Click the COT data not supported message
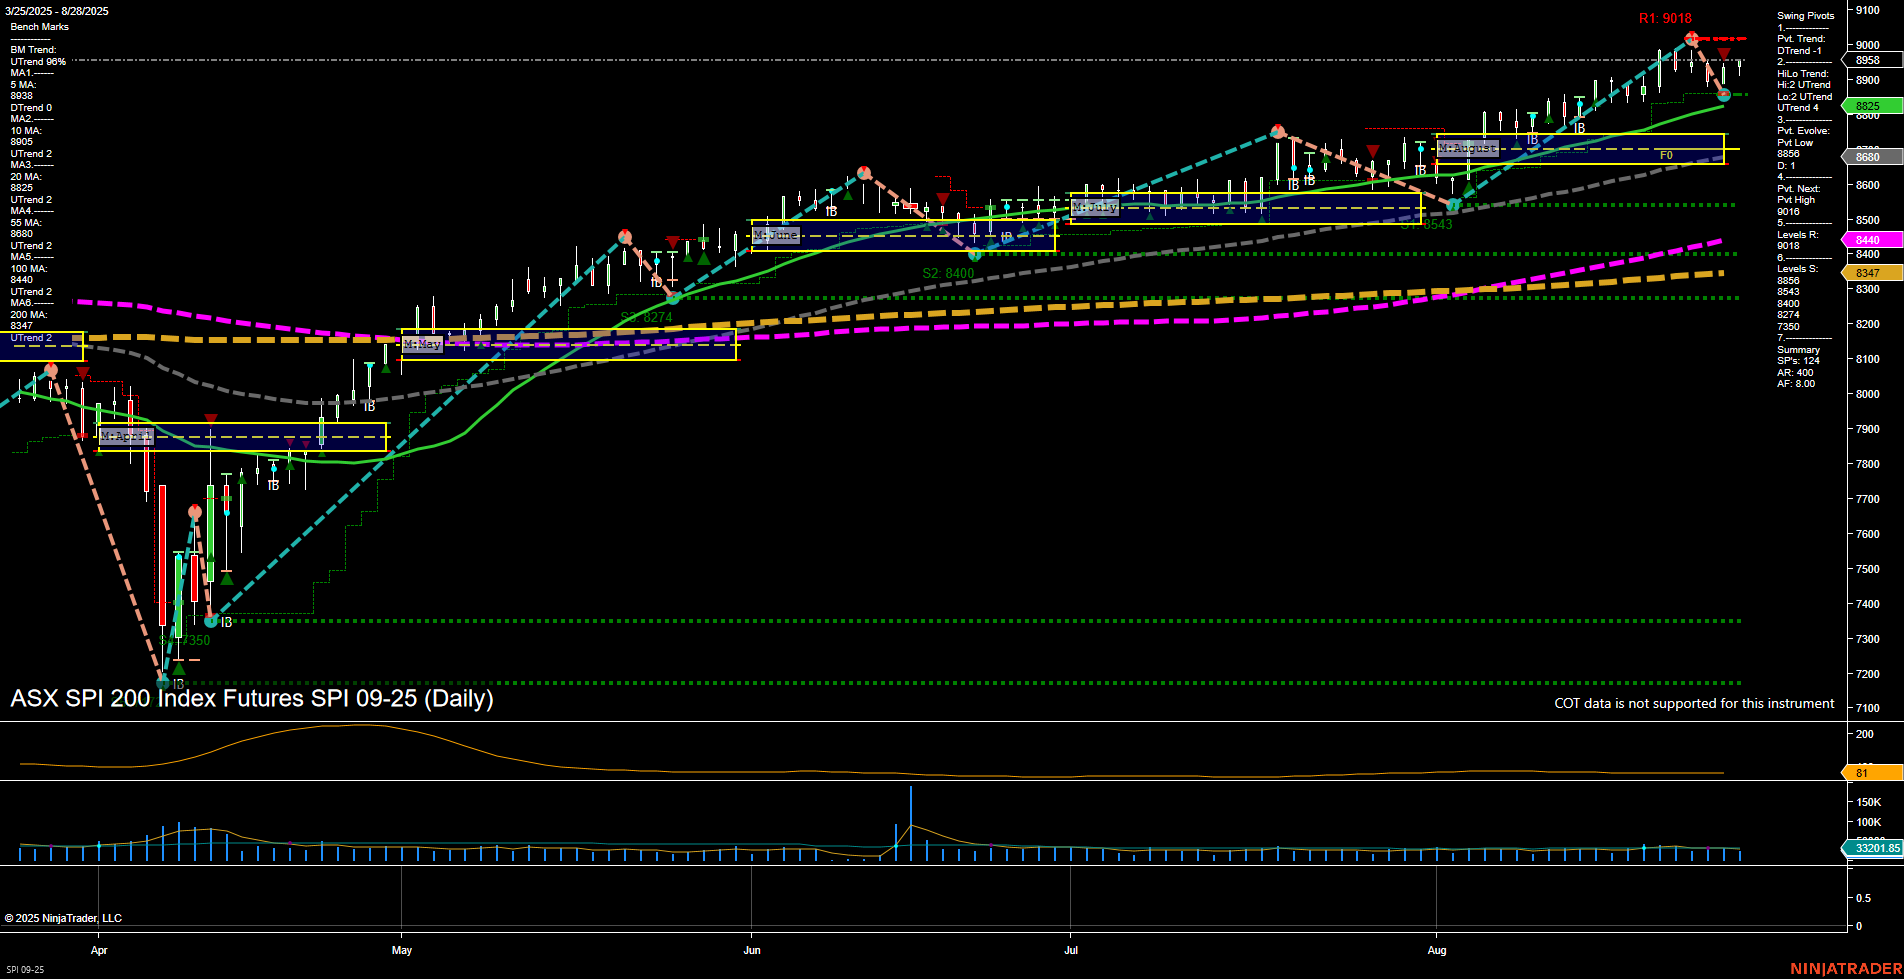Viewport: 1904px width, 979px height. [1694, 703]
